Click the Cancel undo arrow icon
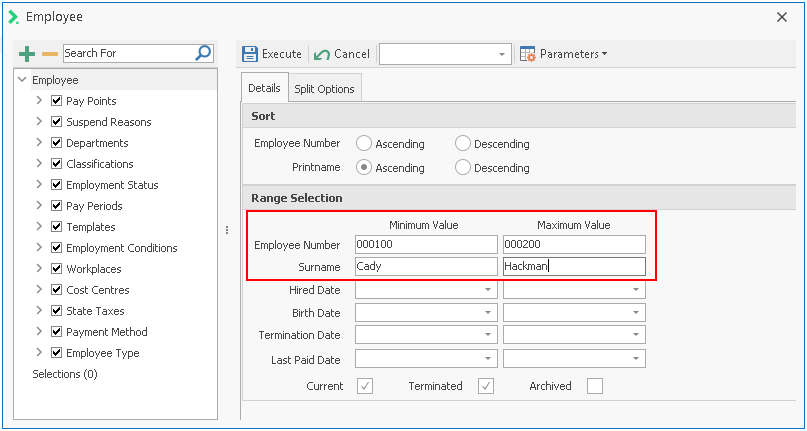This screenshot has width=807, height=431. point(322,54)
